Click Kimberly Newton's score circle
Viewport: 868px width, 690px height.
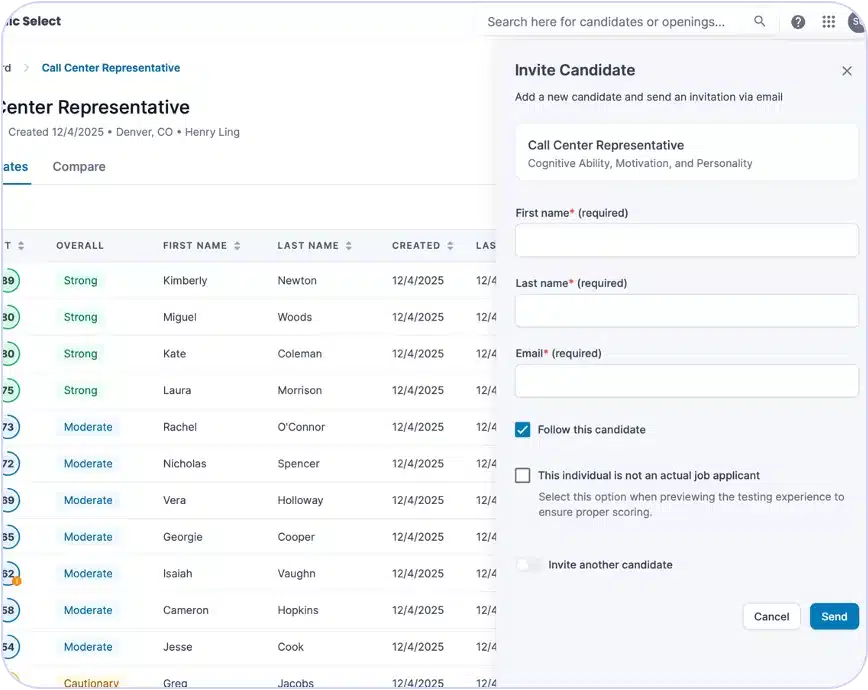tap(9, 280)
